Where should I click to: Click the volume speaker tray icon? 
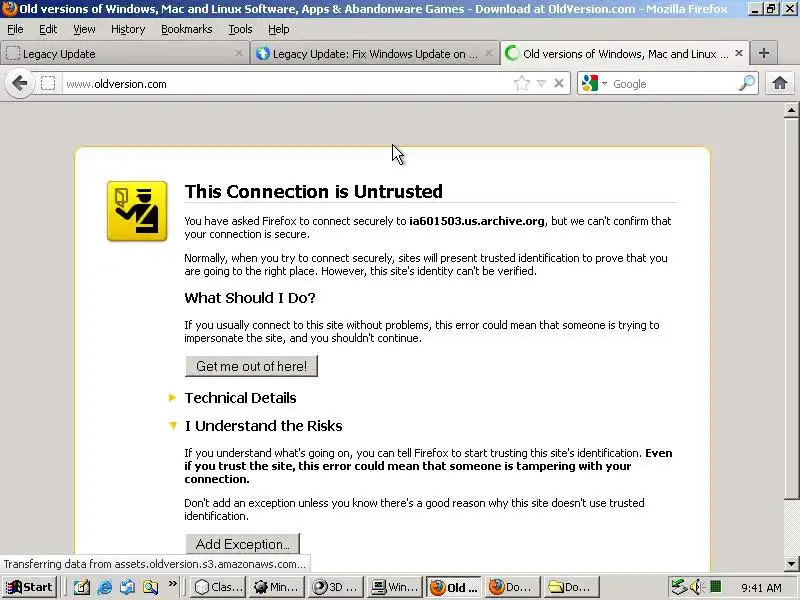pyautogui.click(x=696, y=587)
